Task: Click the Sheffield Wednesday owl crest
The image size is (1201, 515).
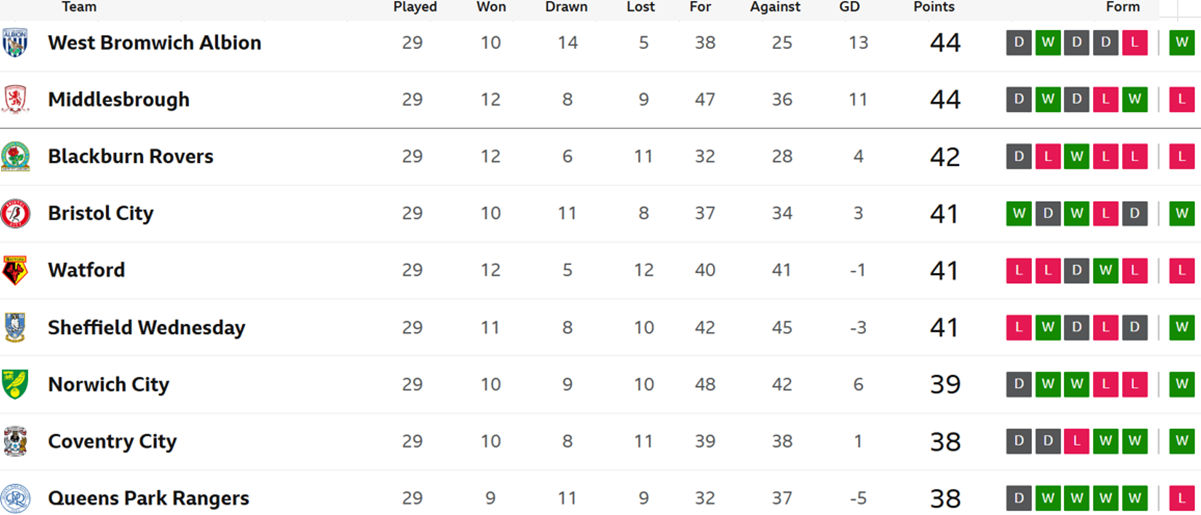Action: click(14, 328)
